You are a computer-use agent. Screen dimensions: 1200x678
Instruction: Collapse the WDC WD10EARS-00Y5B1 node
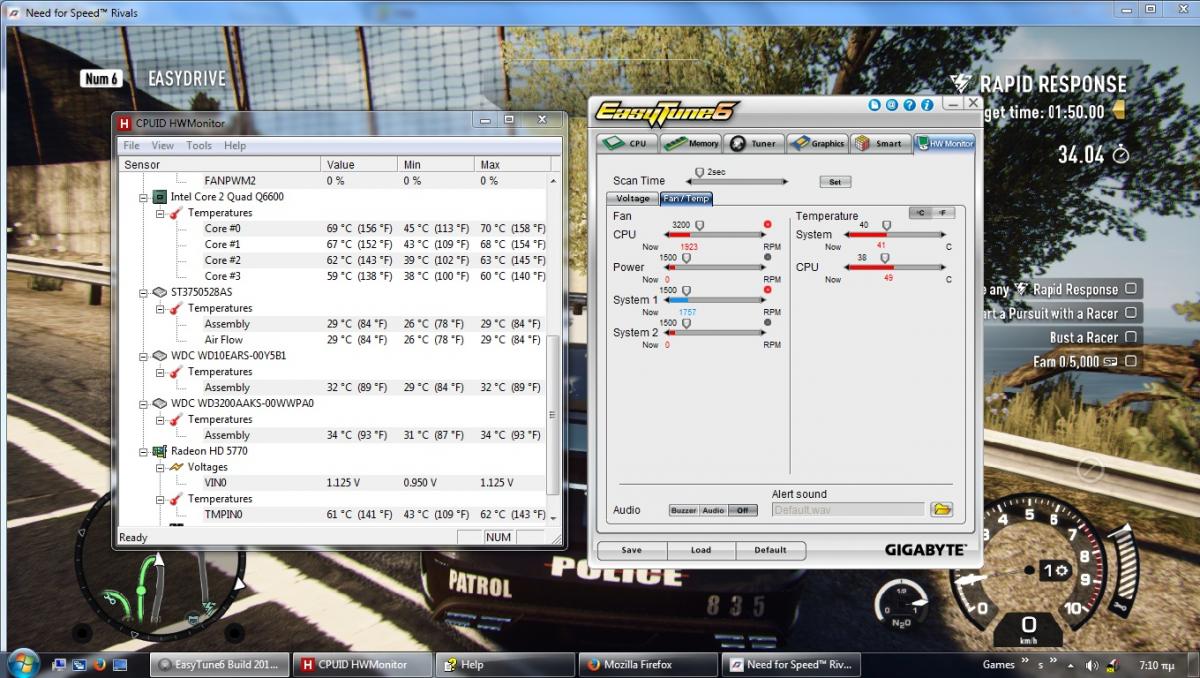[x=143, y=356]
